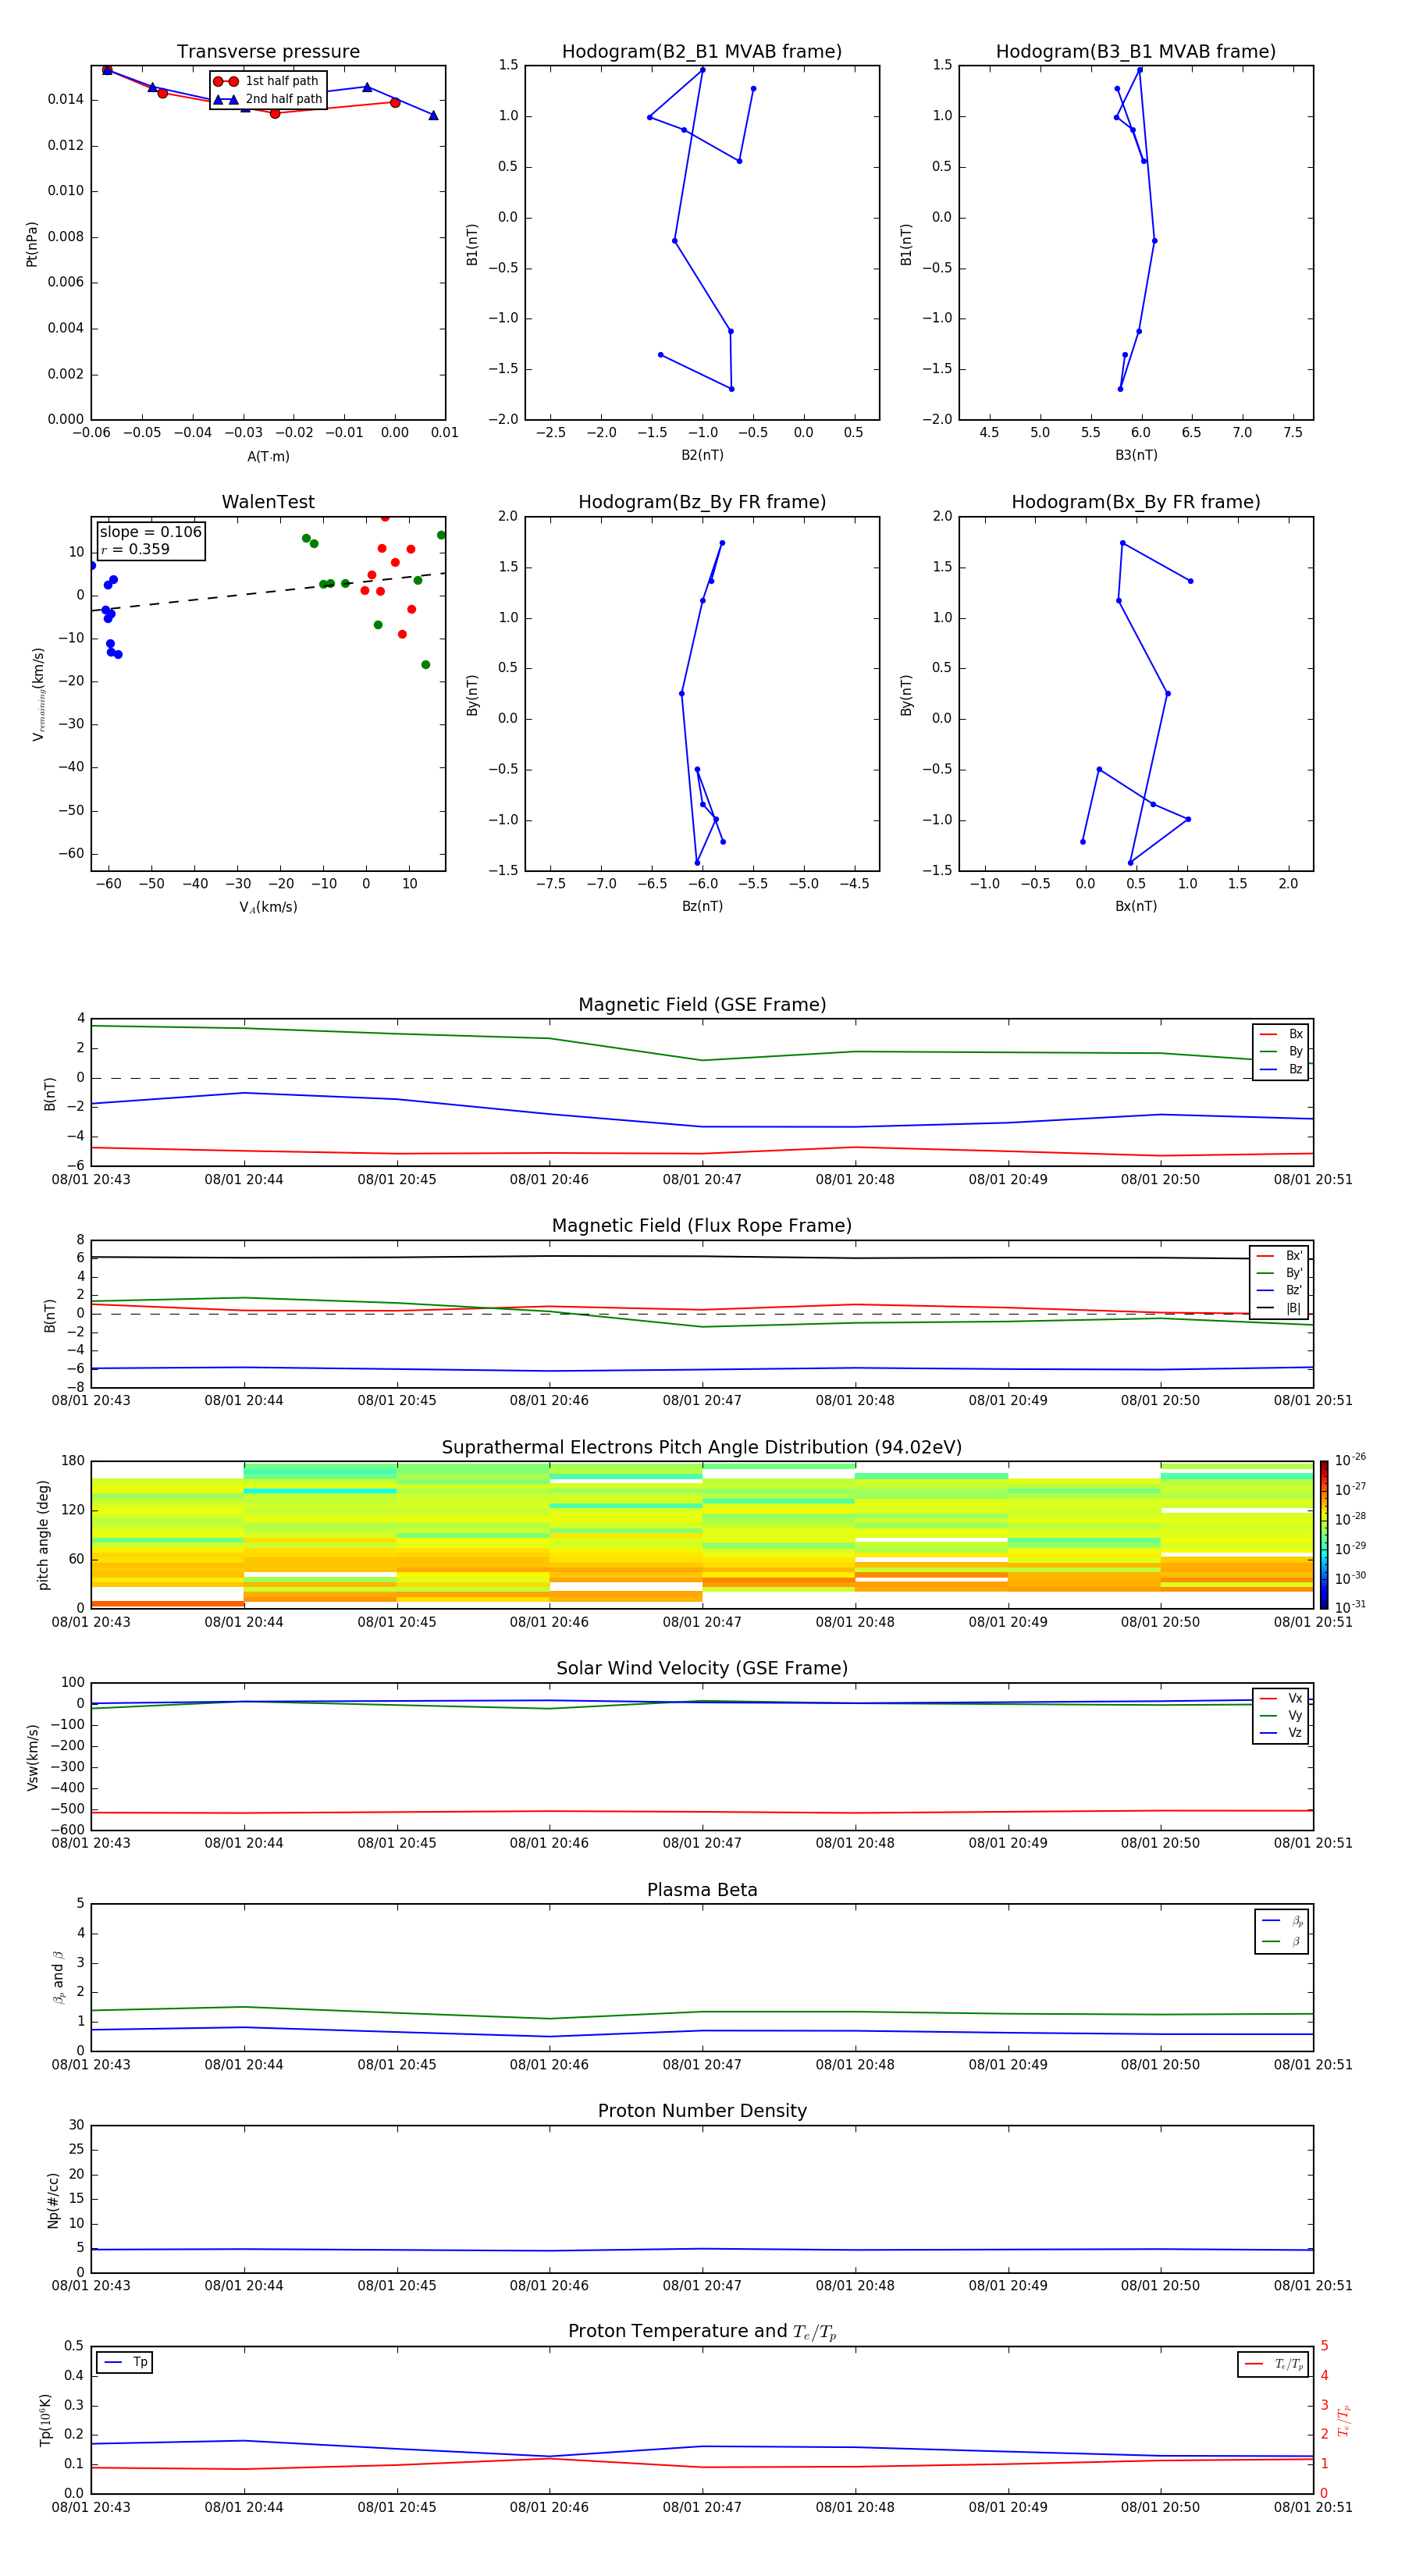Click 'Hodogram(Bz_By FR frame)' title
This screenshot has height=2576, width=1405.
point(702,502)
